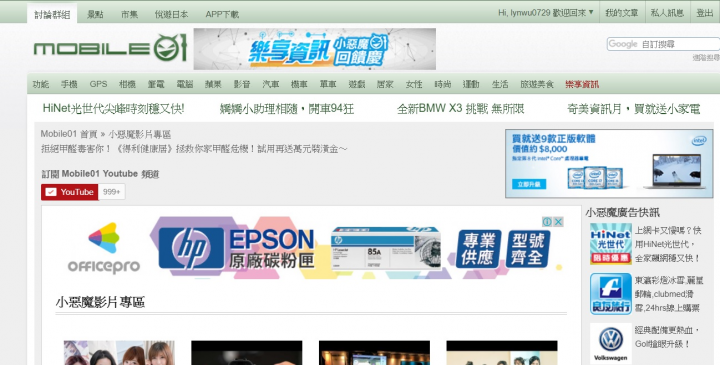This screenshot has width=720, height=365.
Task: Open the 機車 menu category
Action: (x=299, y=84)
